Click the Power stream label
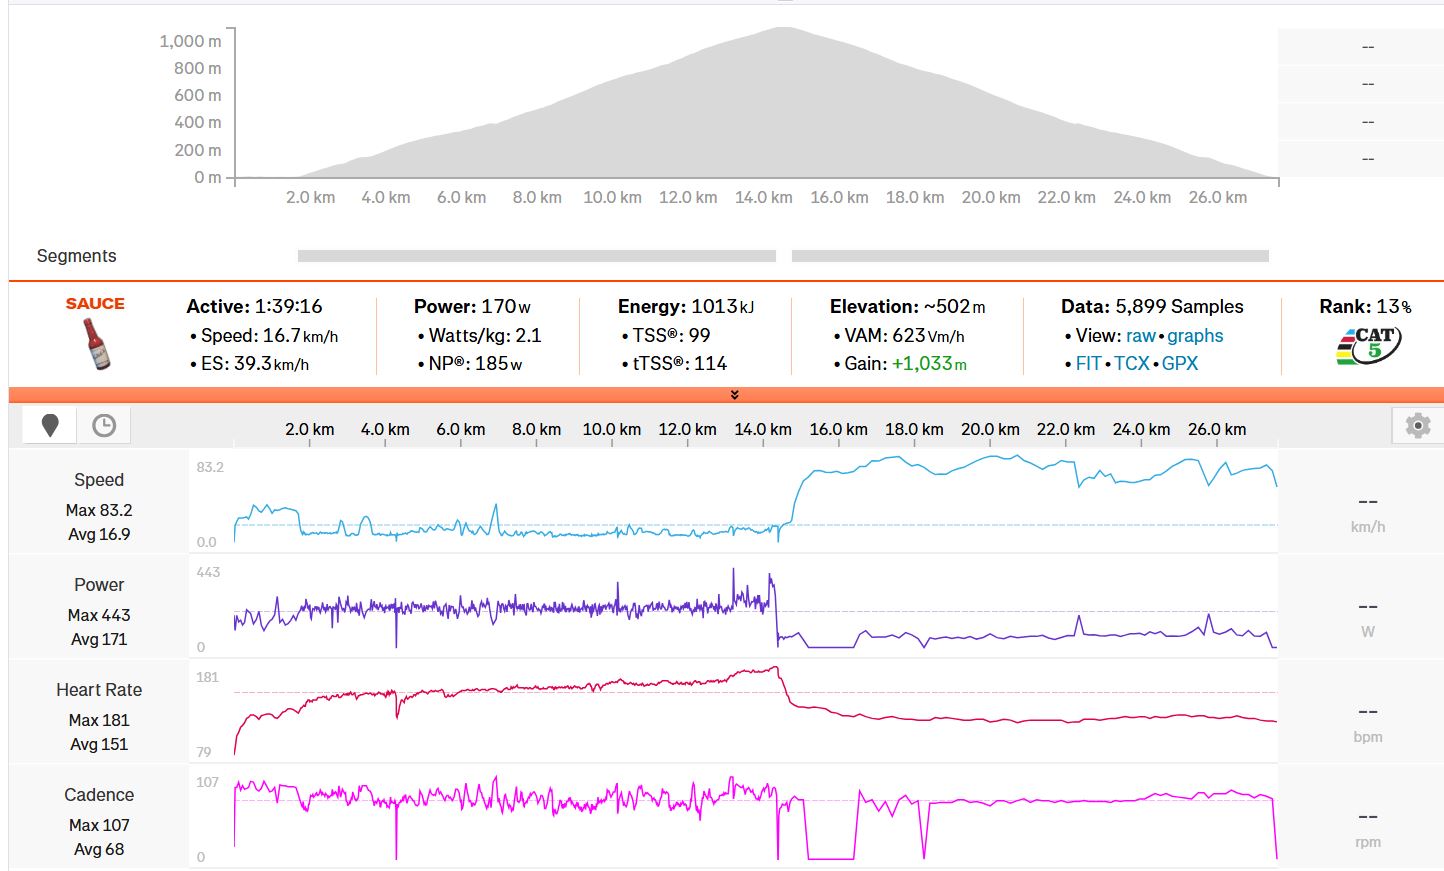Viewport: 1444px width, 871px height. coord(99,585)
